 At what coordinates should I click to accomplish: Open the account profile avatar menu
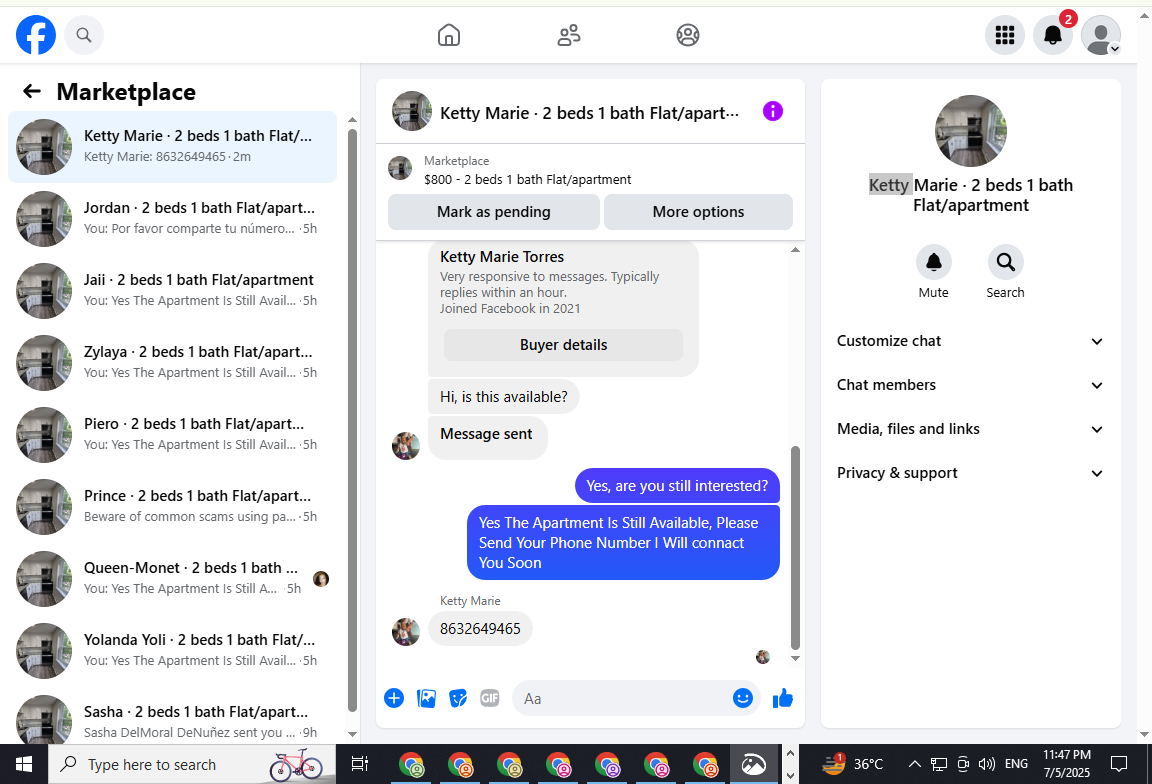tap(1101, 35)
